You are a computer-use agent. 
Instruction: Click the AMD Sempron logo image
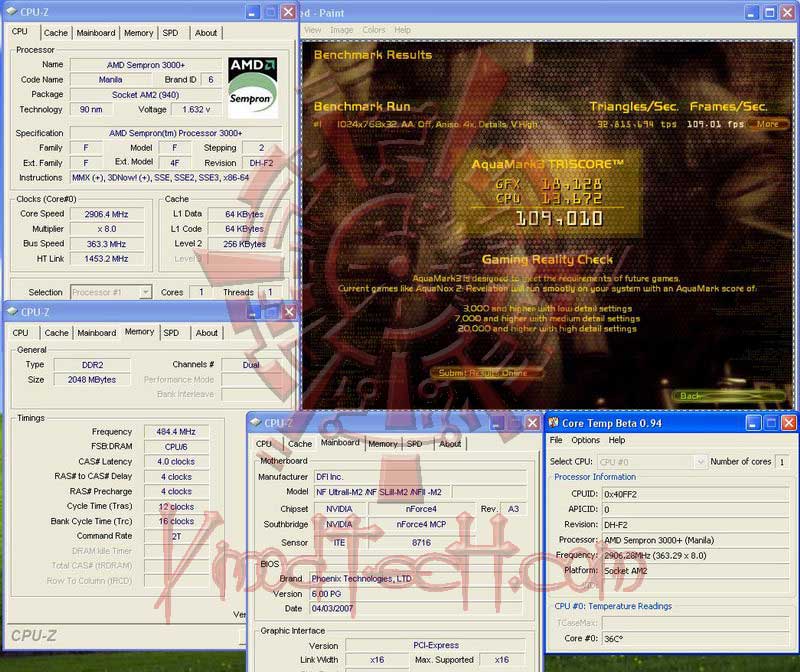253,87
